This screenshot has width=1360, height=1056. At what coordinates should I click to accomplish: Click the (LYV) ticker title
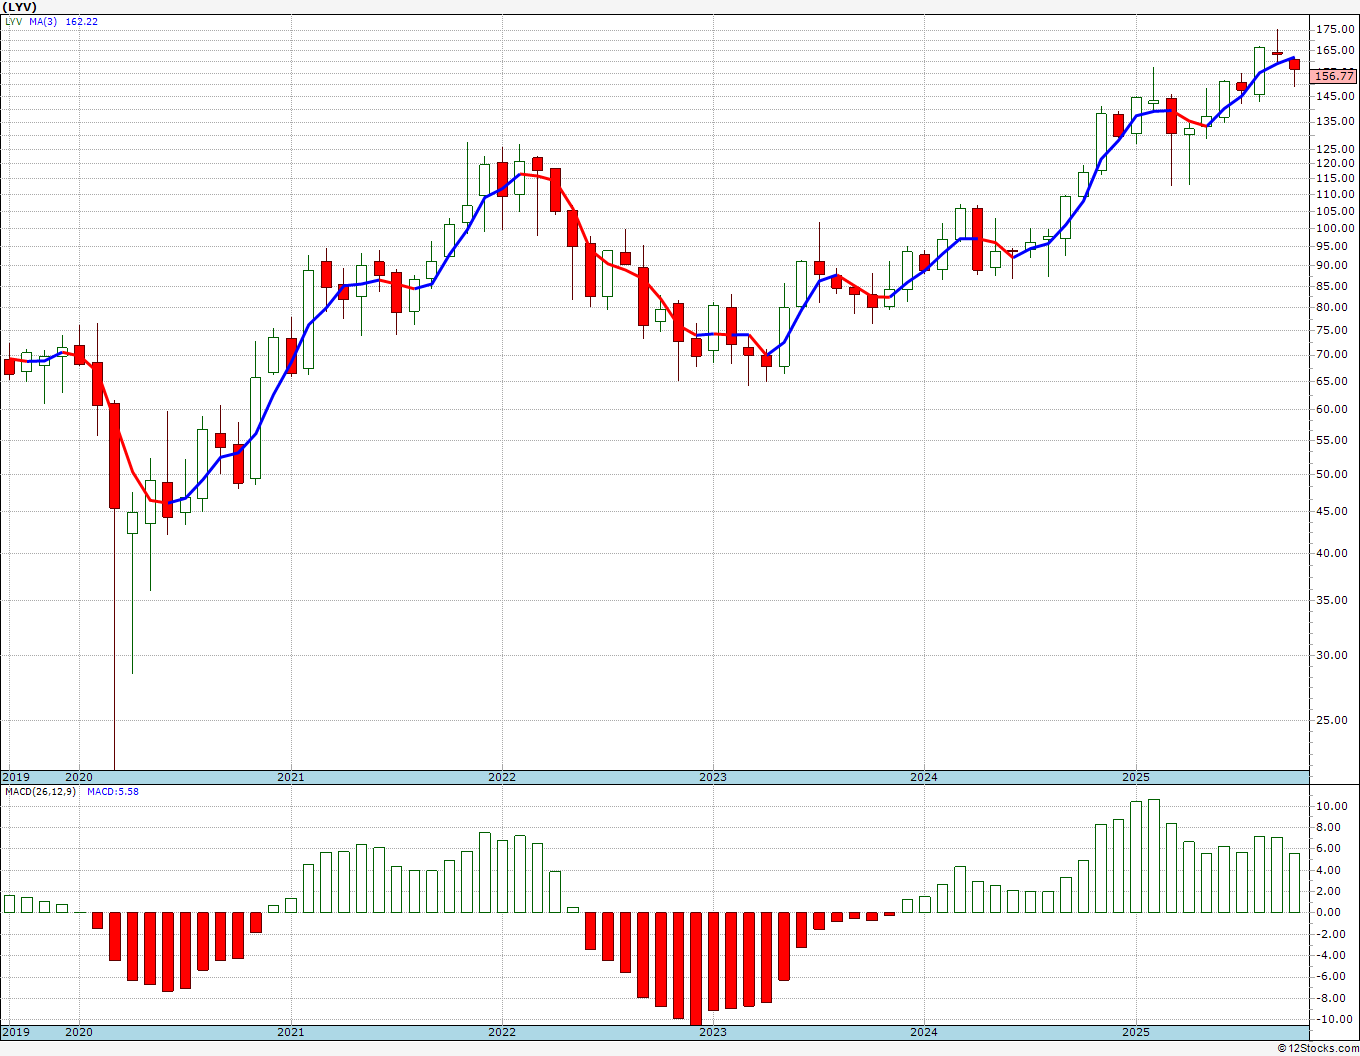point(20,7)
